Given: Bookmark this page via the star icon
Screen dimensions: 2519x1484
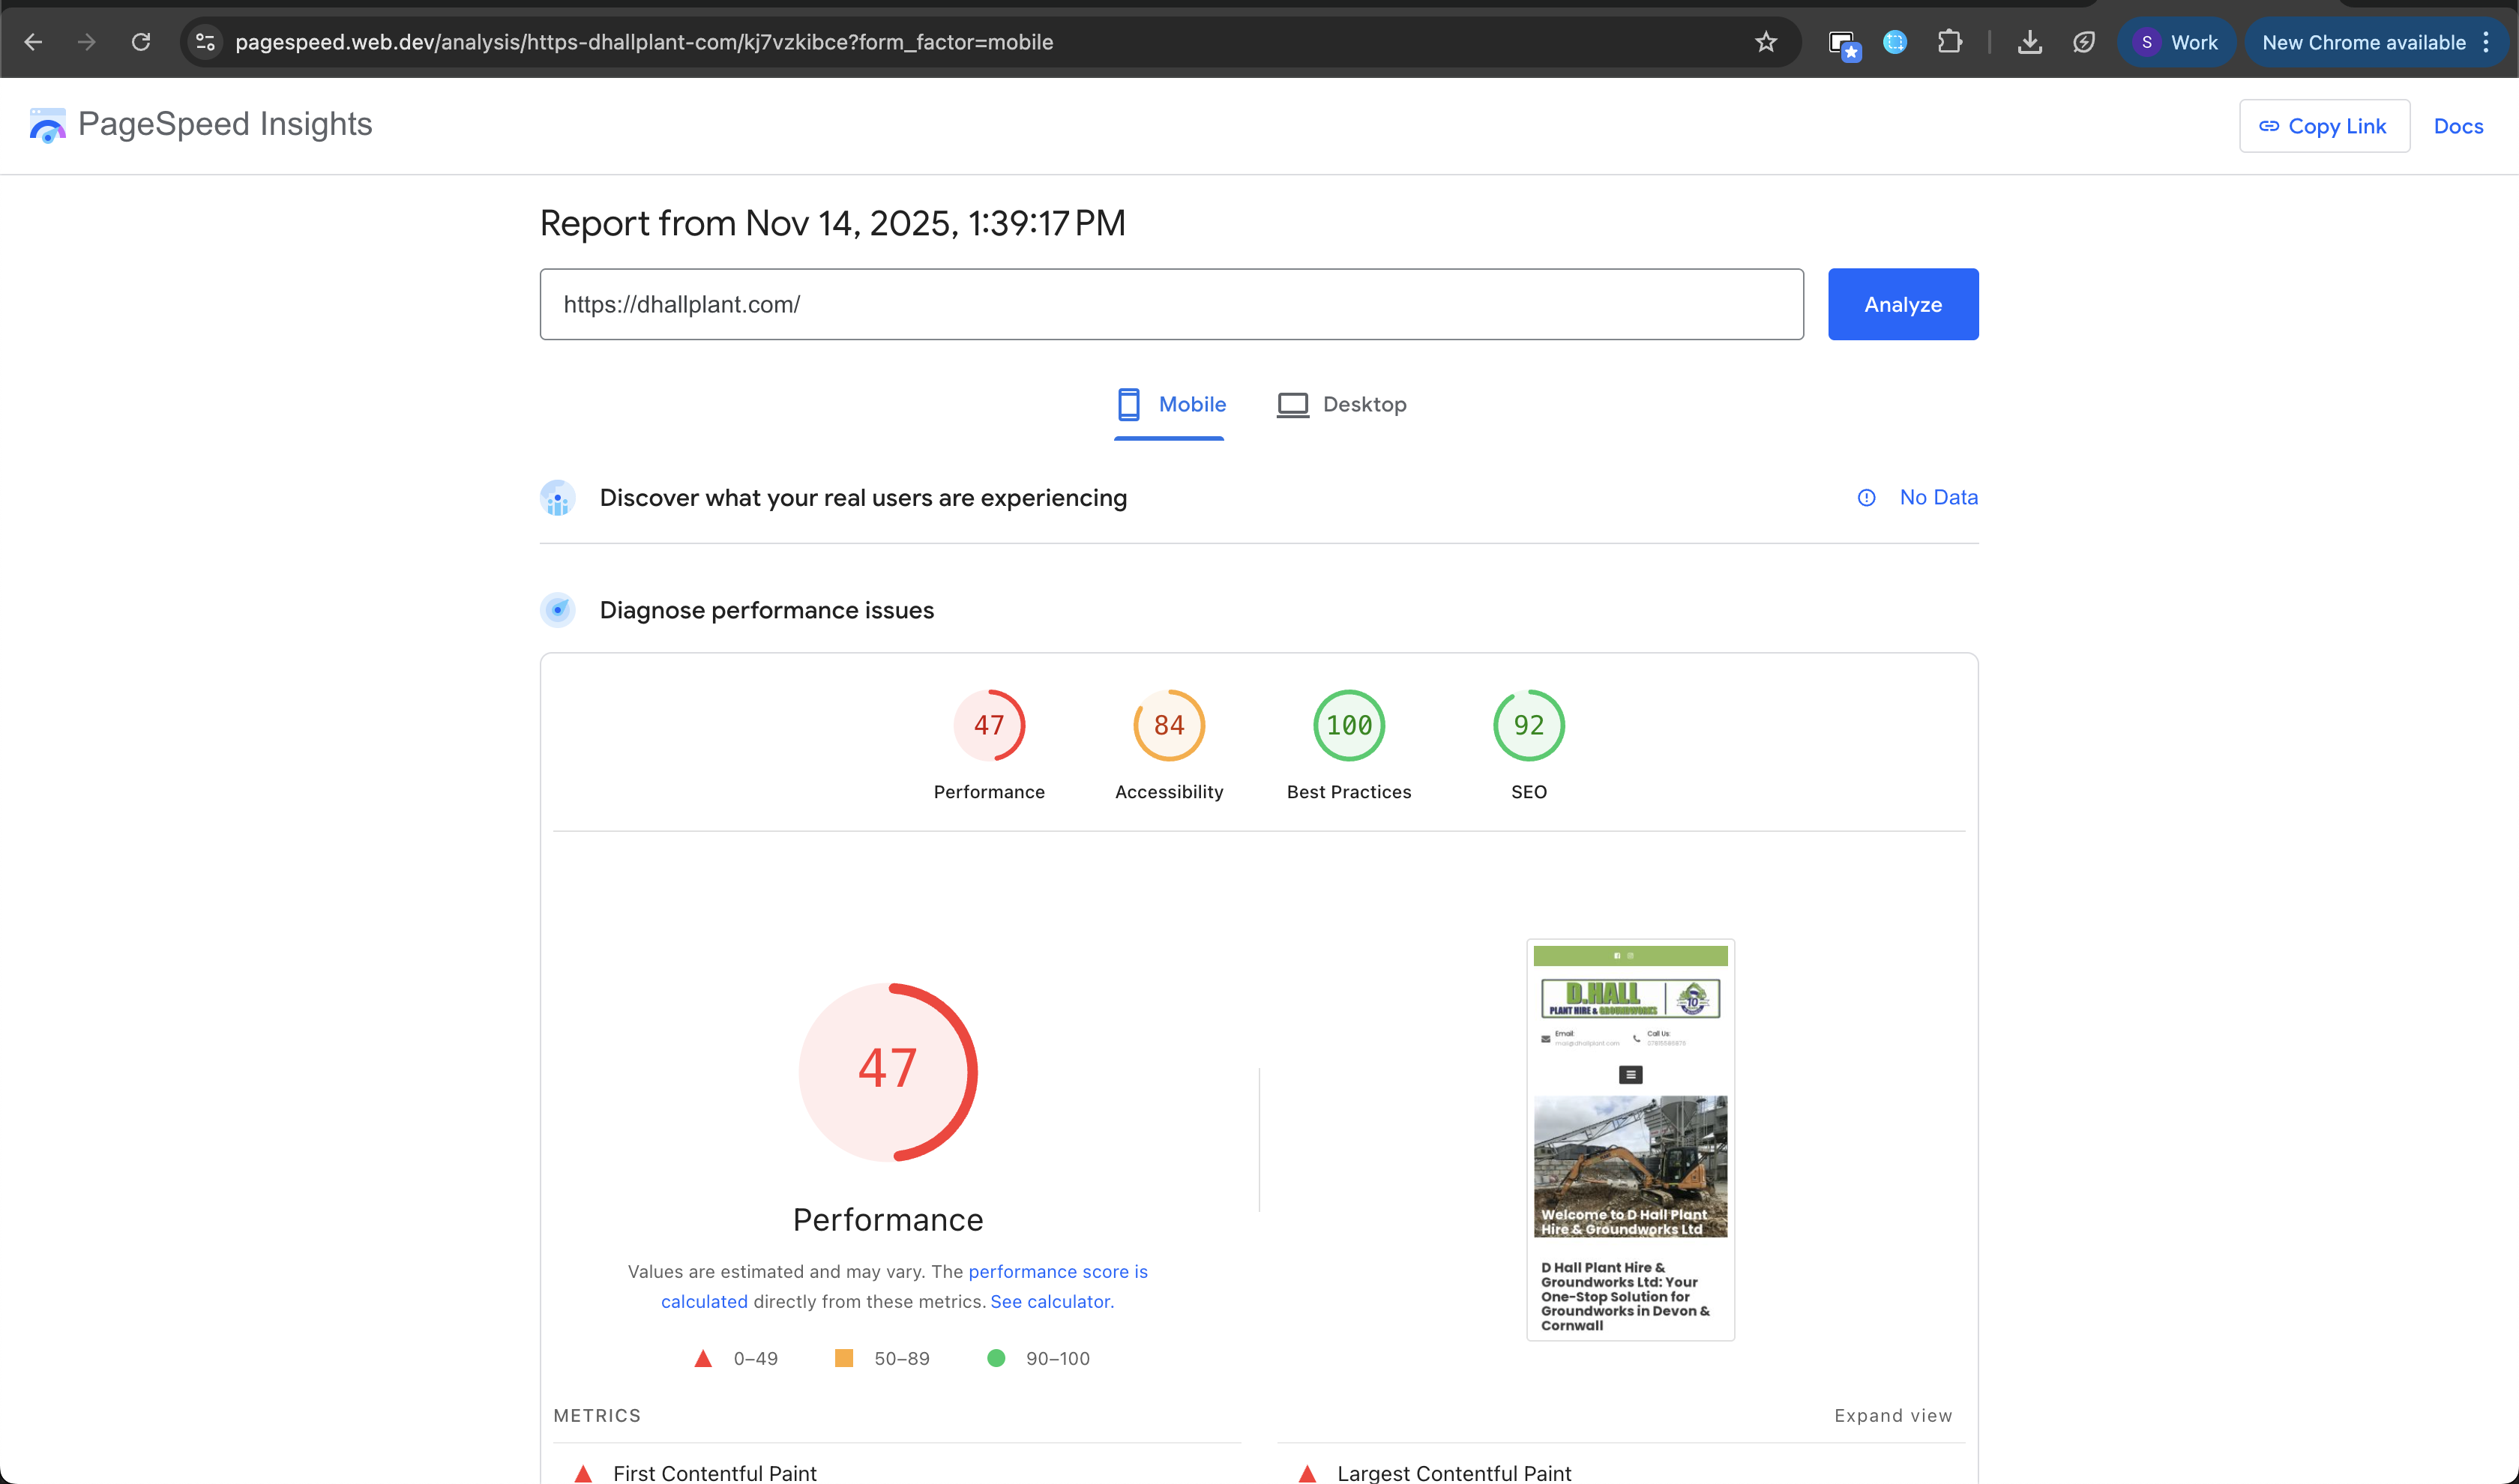Looking at the screenshot, I should pos(1766,42).
